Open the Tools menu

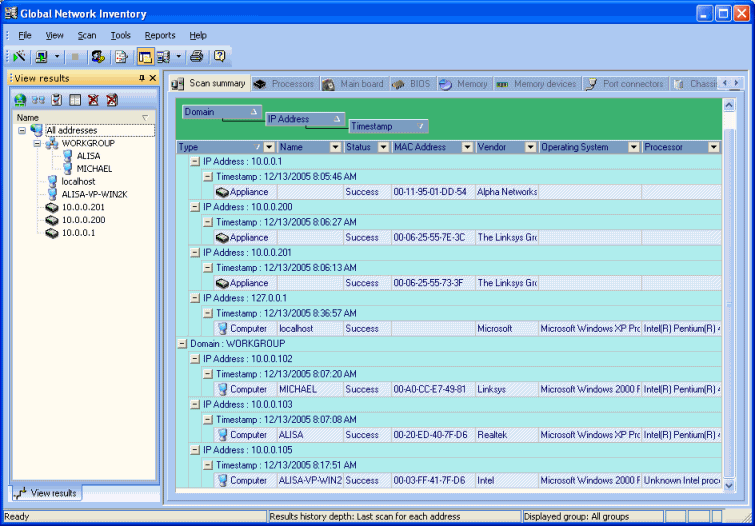coord(120,36)
